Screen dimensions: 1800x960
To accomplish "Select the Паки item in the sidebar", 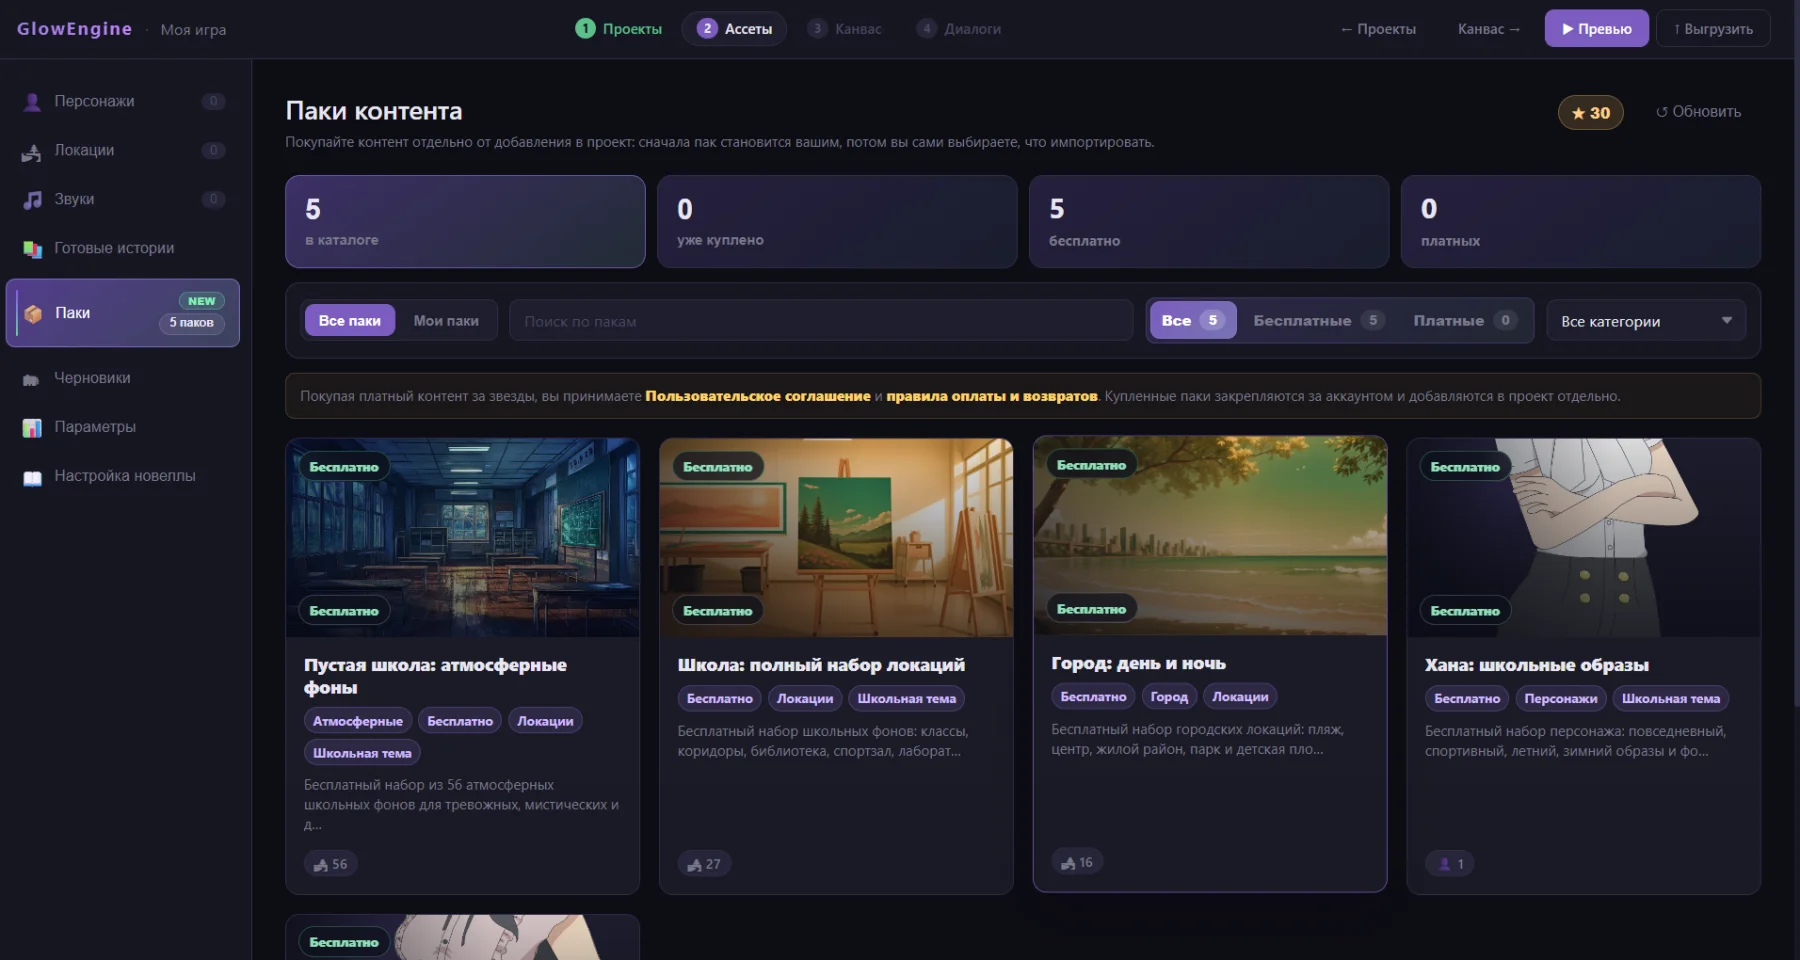I will coord(122,313).
